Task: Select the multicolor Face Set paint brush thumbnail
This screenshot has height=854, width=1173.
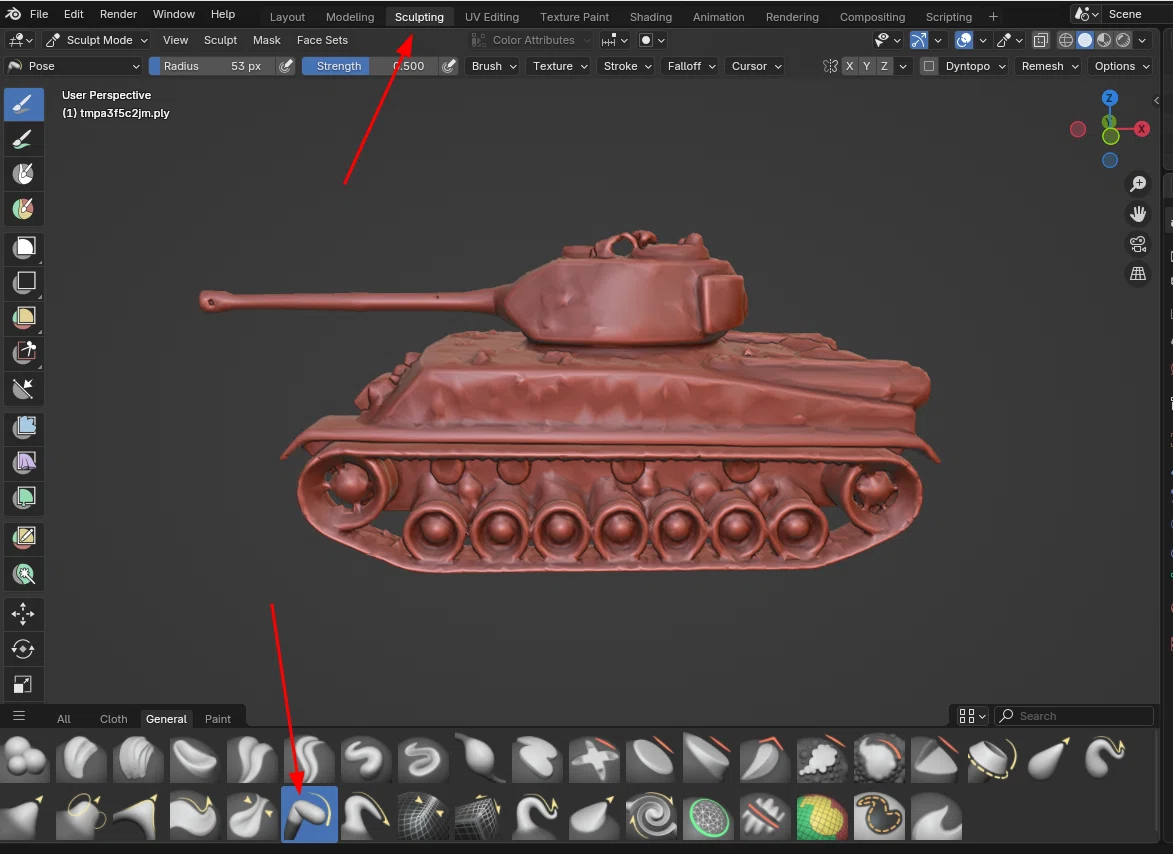Action: (x=821, y=816)
